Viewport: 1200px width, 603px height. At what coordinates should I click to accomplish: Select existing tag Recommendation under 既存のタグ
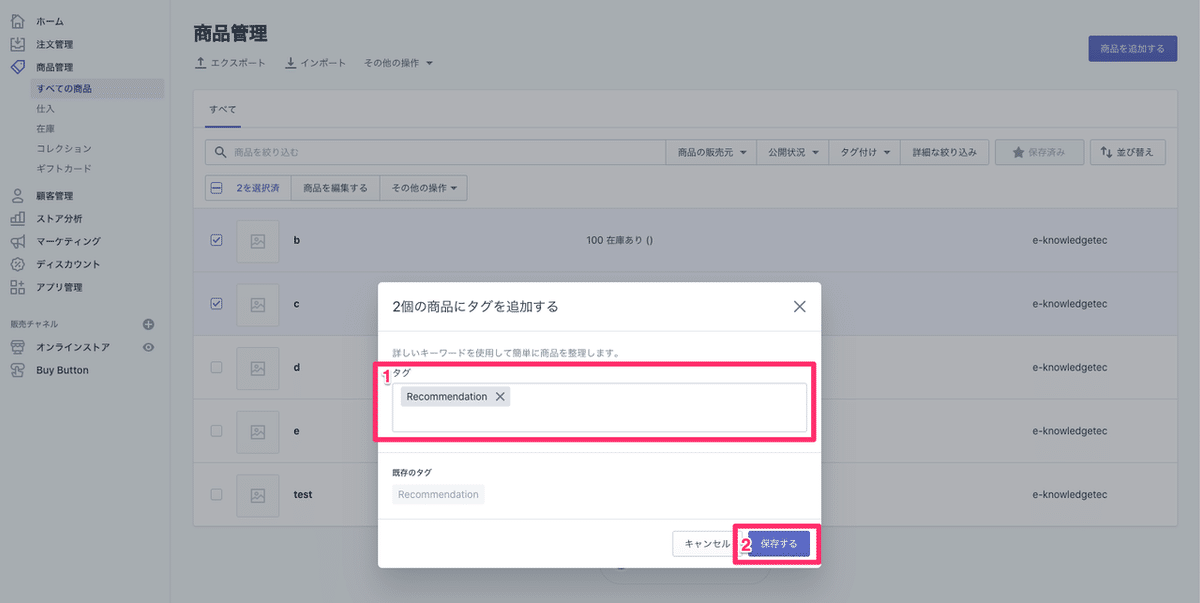pos(438,494)
